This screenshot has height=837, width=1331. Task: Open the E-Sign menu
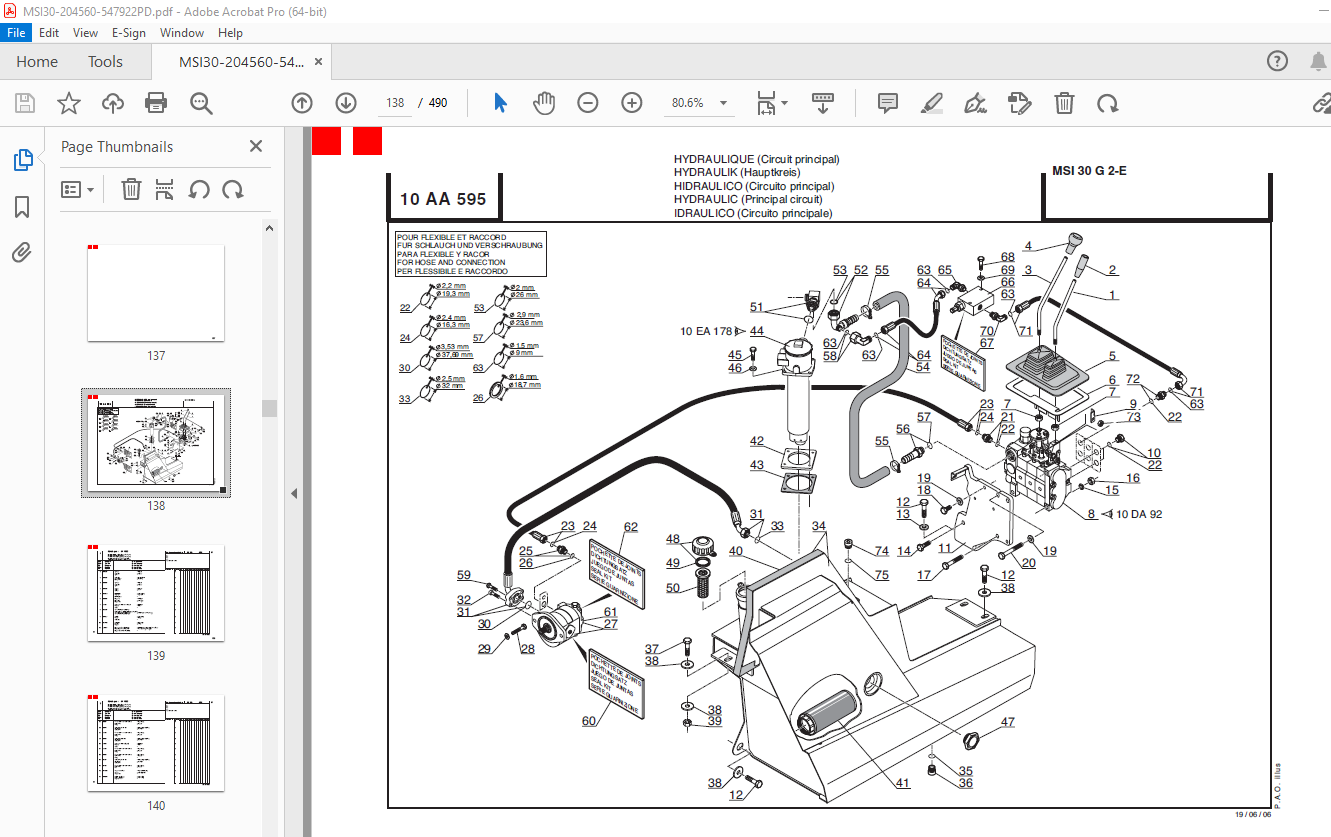(x=128, y=33)
